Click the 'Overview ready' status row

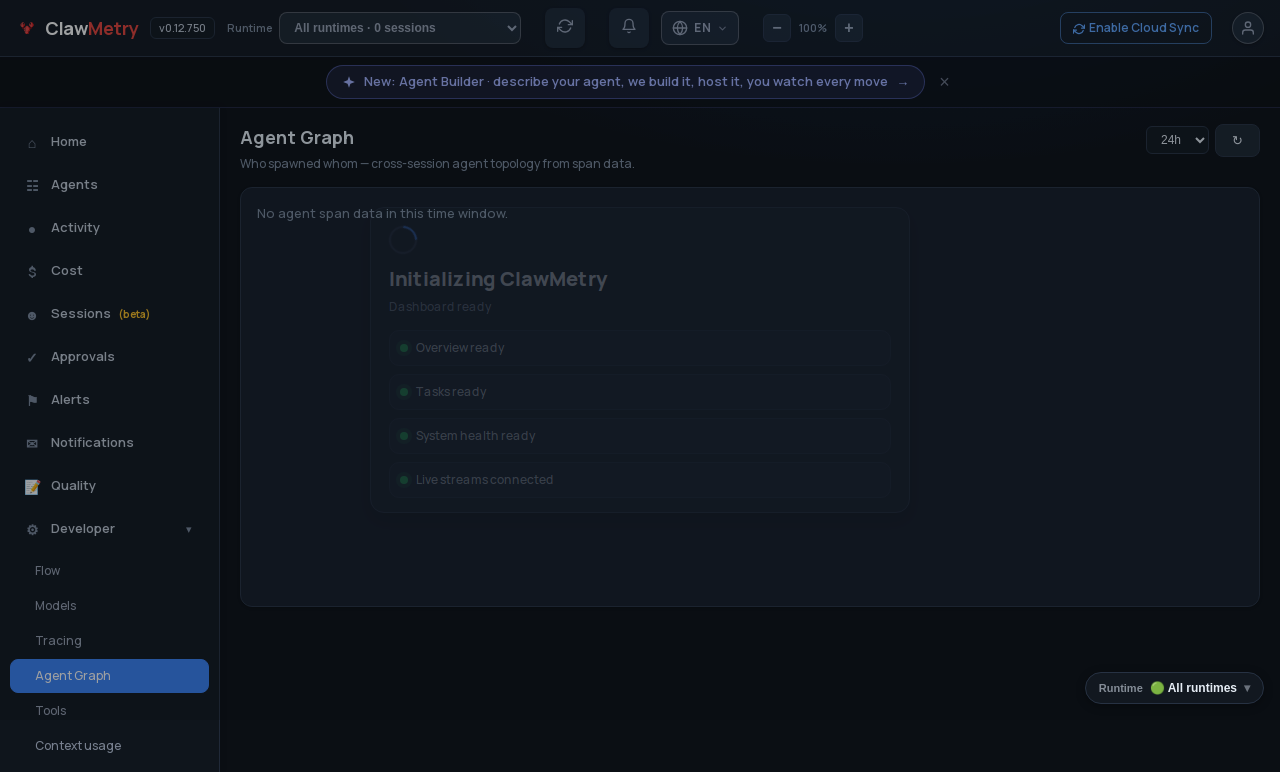coord(640,348)
